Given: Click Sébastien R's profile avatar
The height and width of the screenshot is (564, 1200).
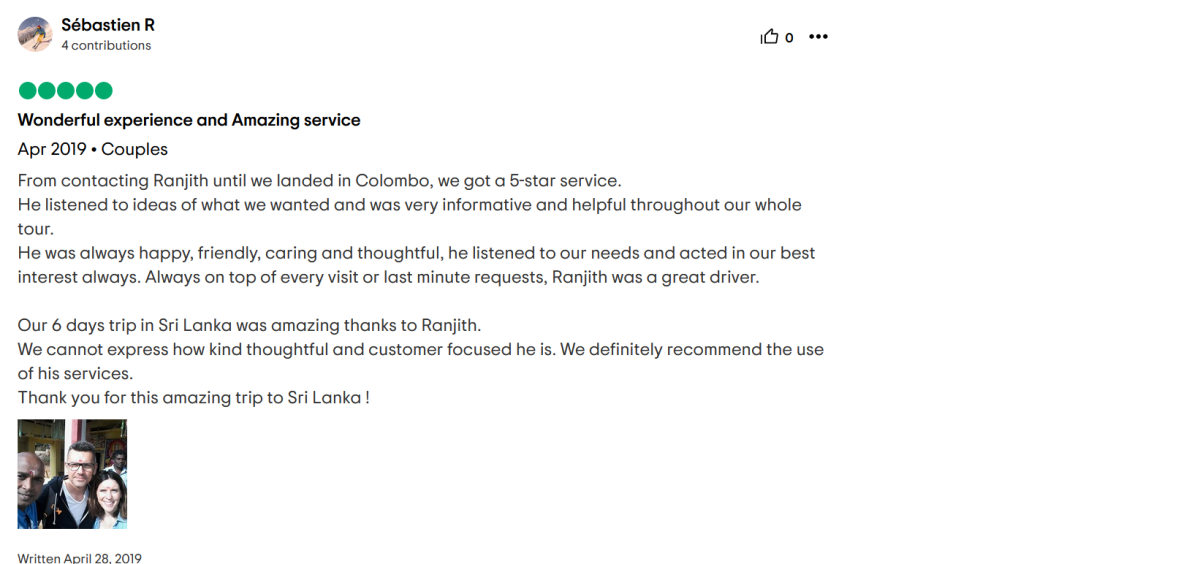Looking at the screenshot, I should pos(35,34).
